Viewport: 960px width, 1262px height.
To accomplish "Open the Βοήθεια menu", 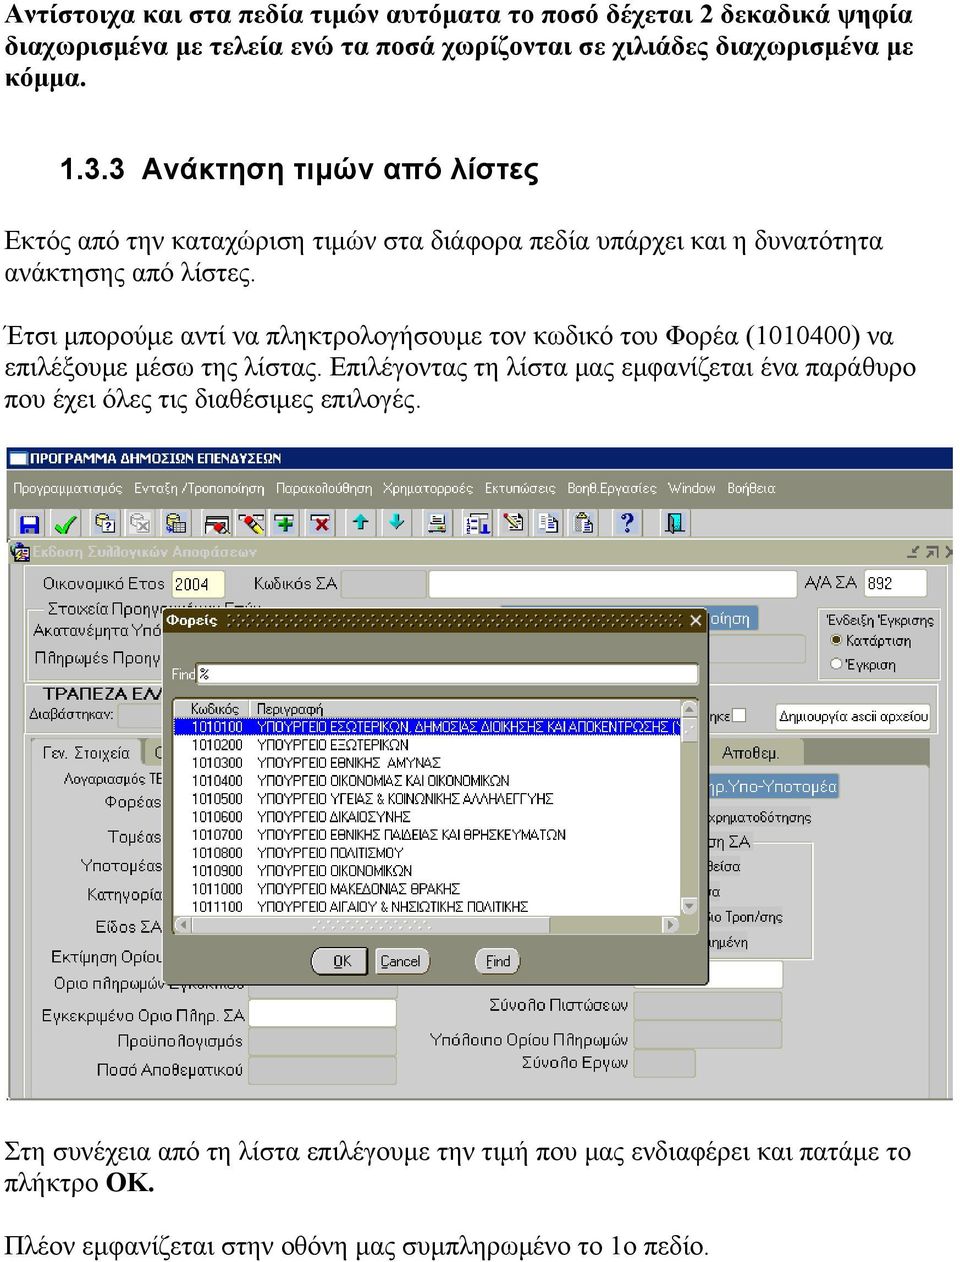I will (x=751, y=489).
